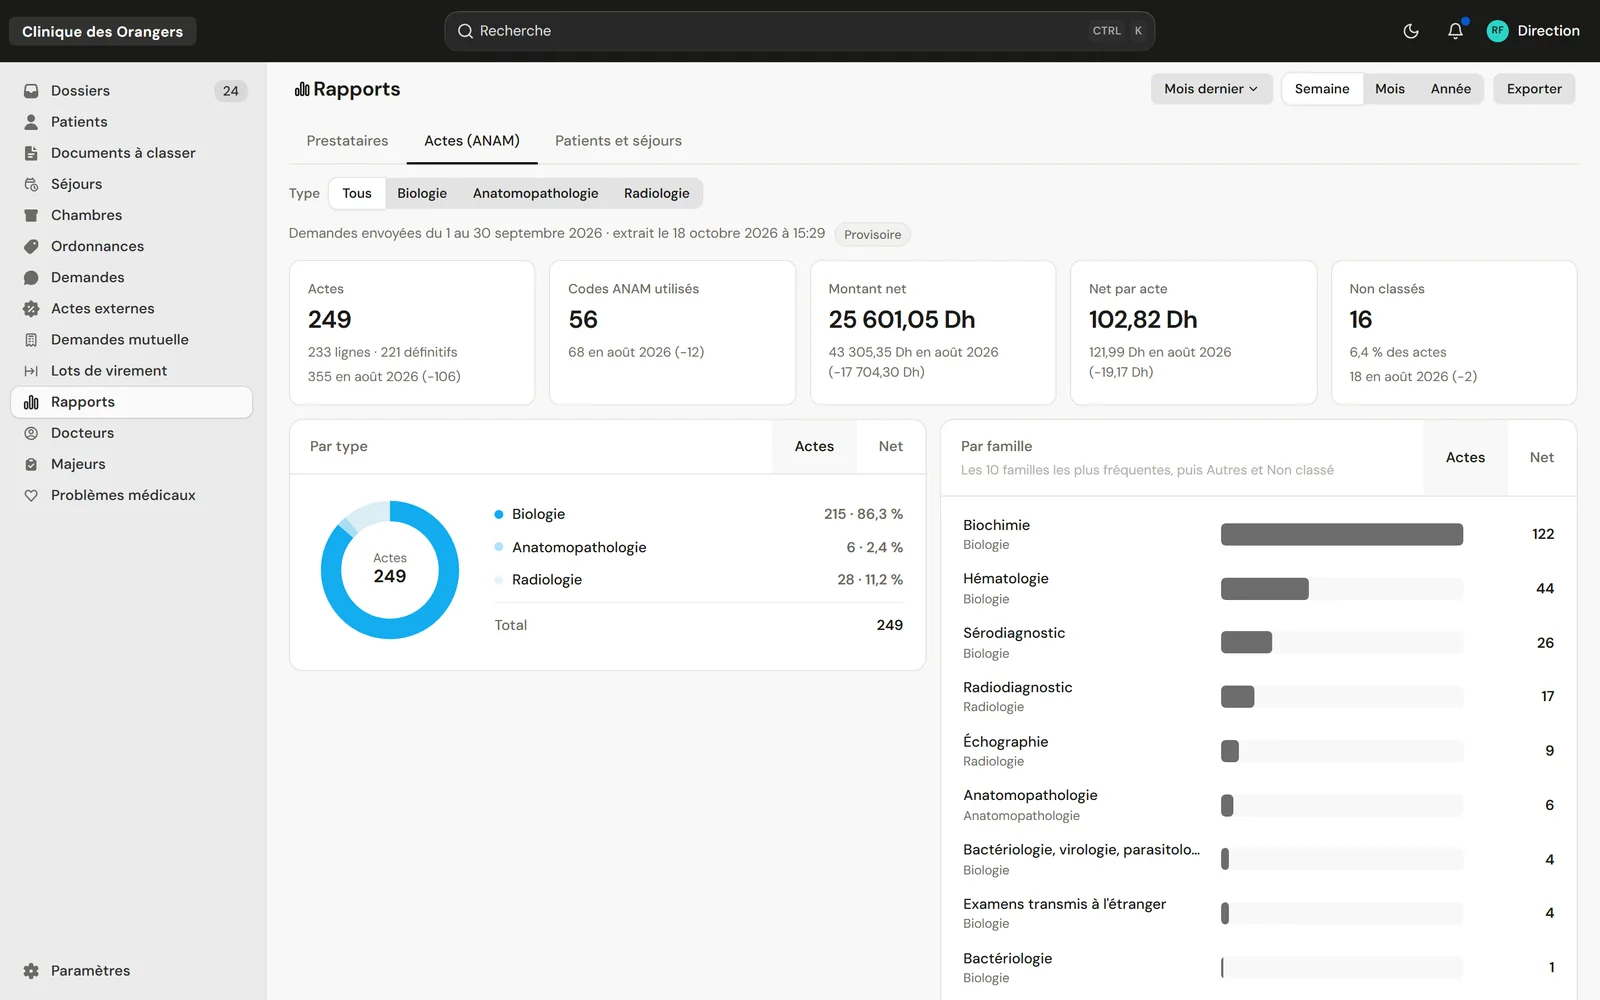1600x1000 pixels.
Task: Click the Ordonnances pill icon
Action: click(31, 246)
